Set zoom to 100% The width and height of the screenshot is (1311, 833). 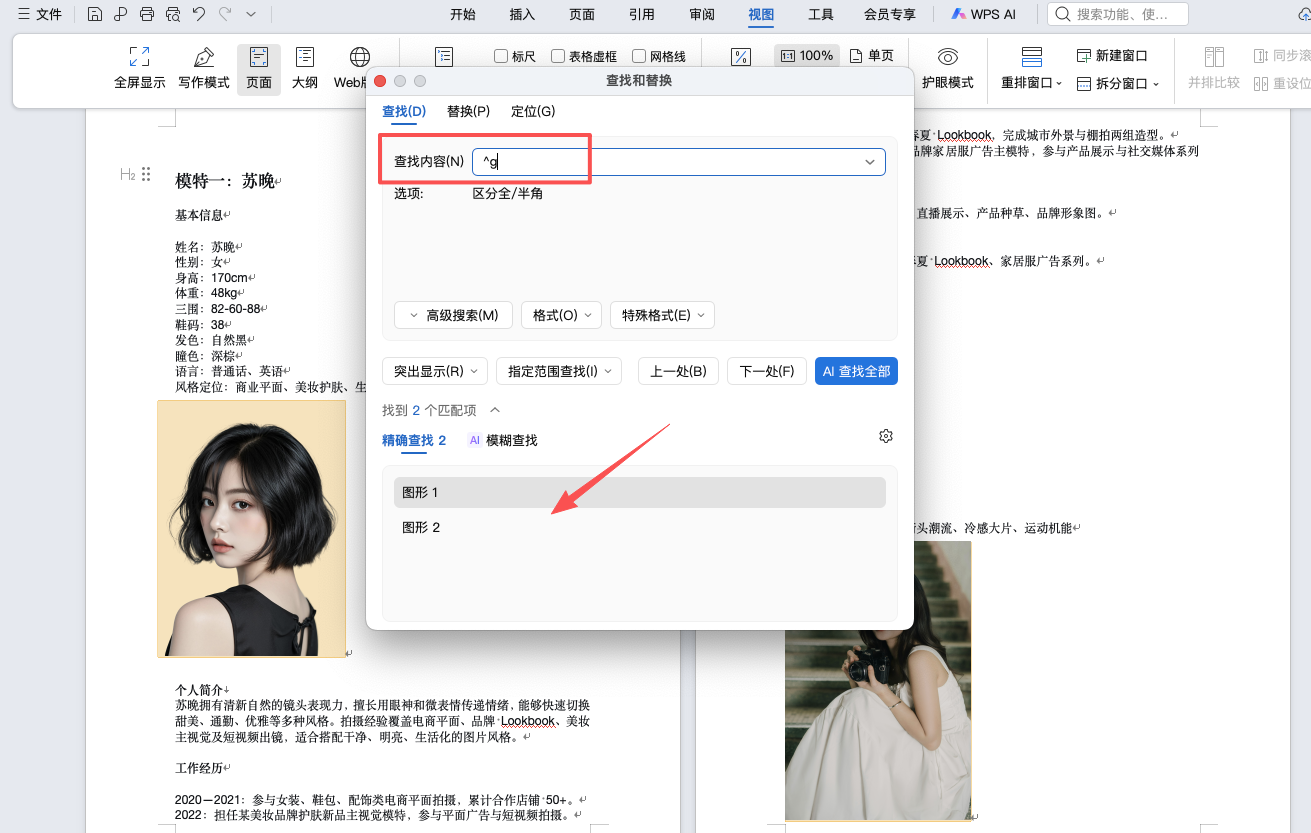807,56
